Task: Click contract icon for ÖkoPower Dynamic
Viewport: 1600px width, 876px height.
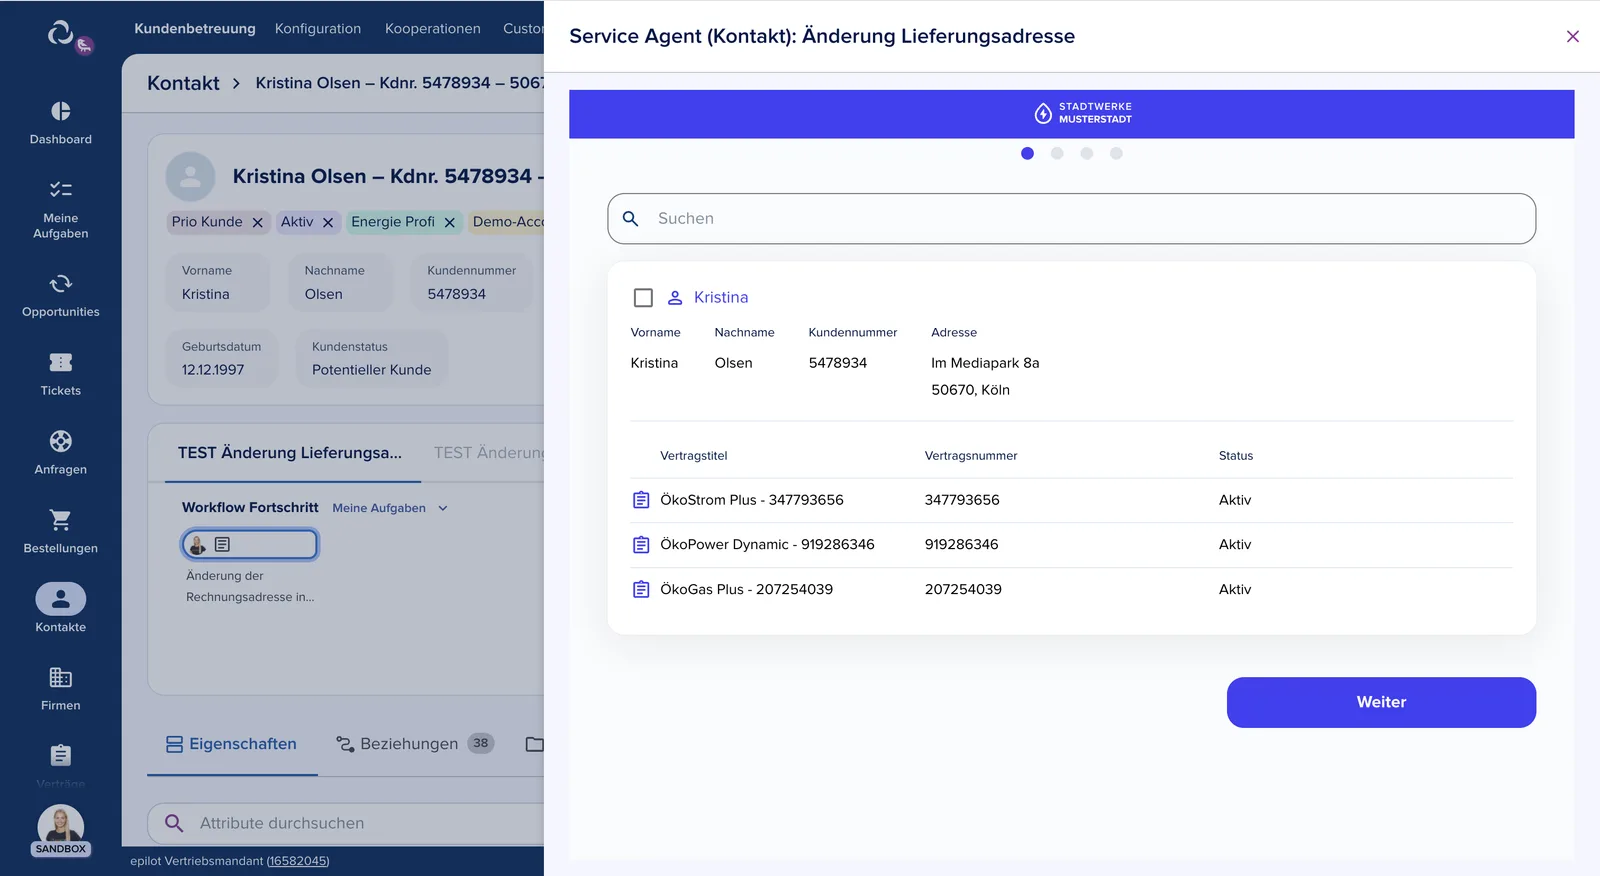Action: click(x=641, y=545)
